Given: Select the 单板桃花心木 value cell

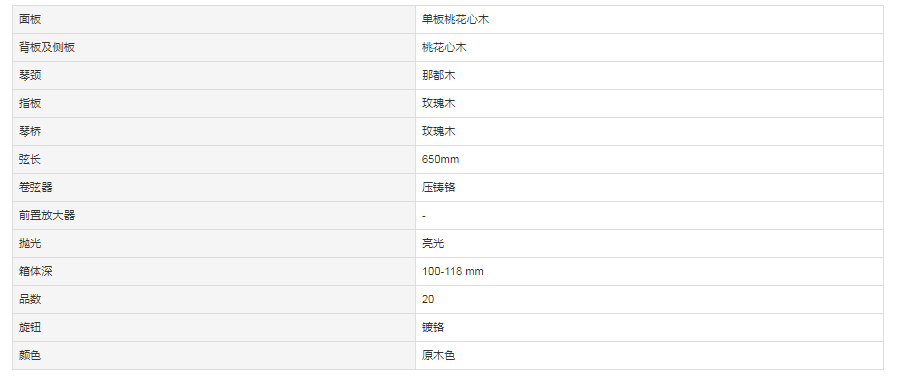Looking at the screenshot, I should click(649, 19).
